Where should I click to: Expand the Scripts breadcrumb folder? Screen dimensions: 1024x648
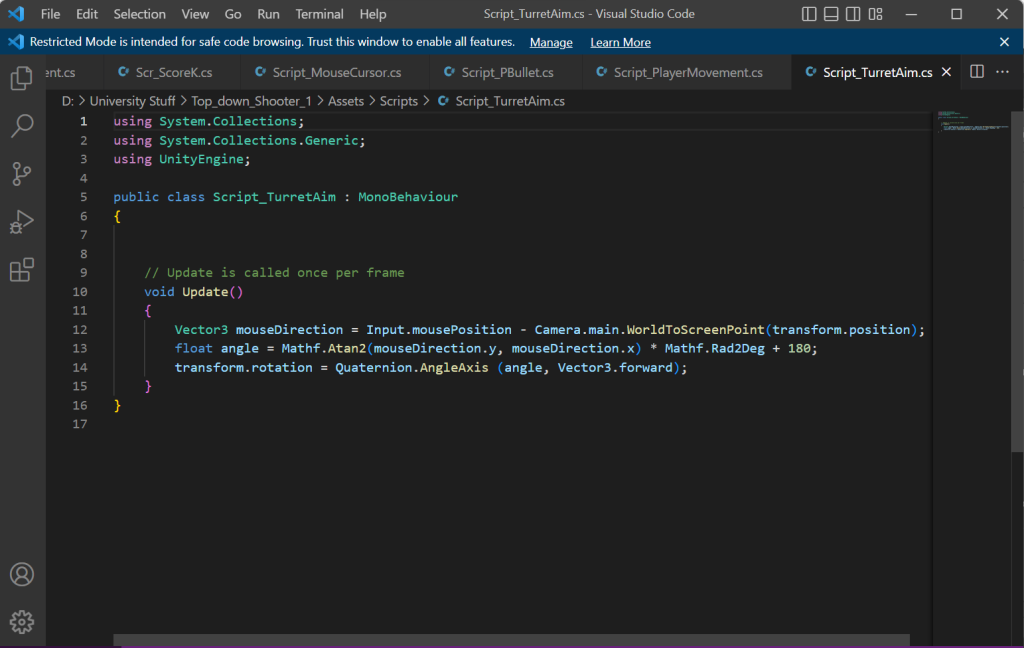(x=398, y=101)
